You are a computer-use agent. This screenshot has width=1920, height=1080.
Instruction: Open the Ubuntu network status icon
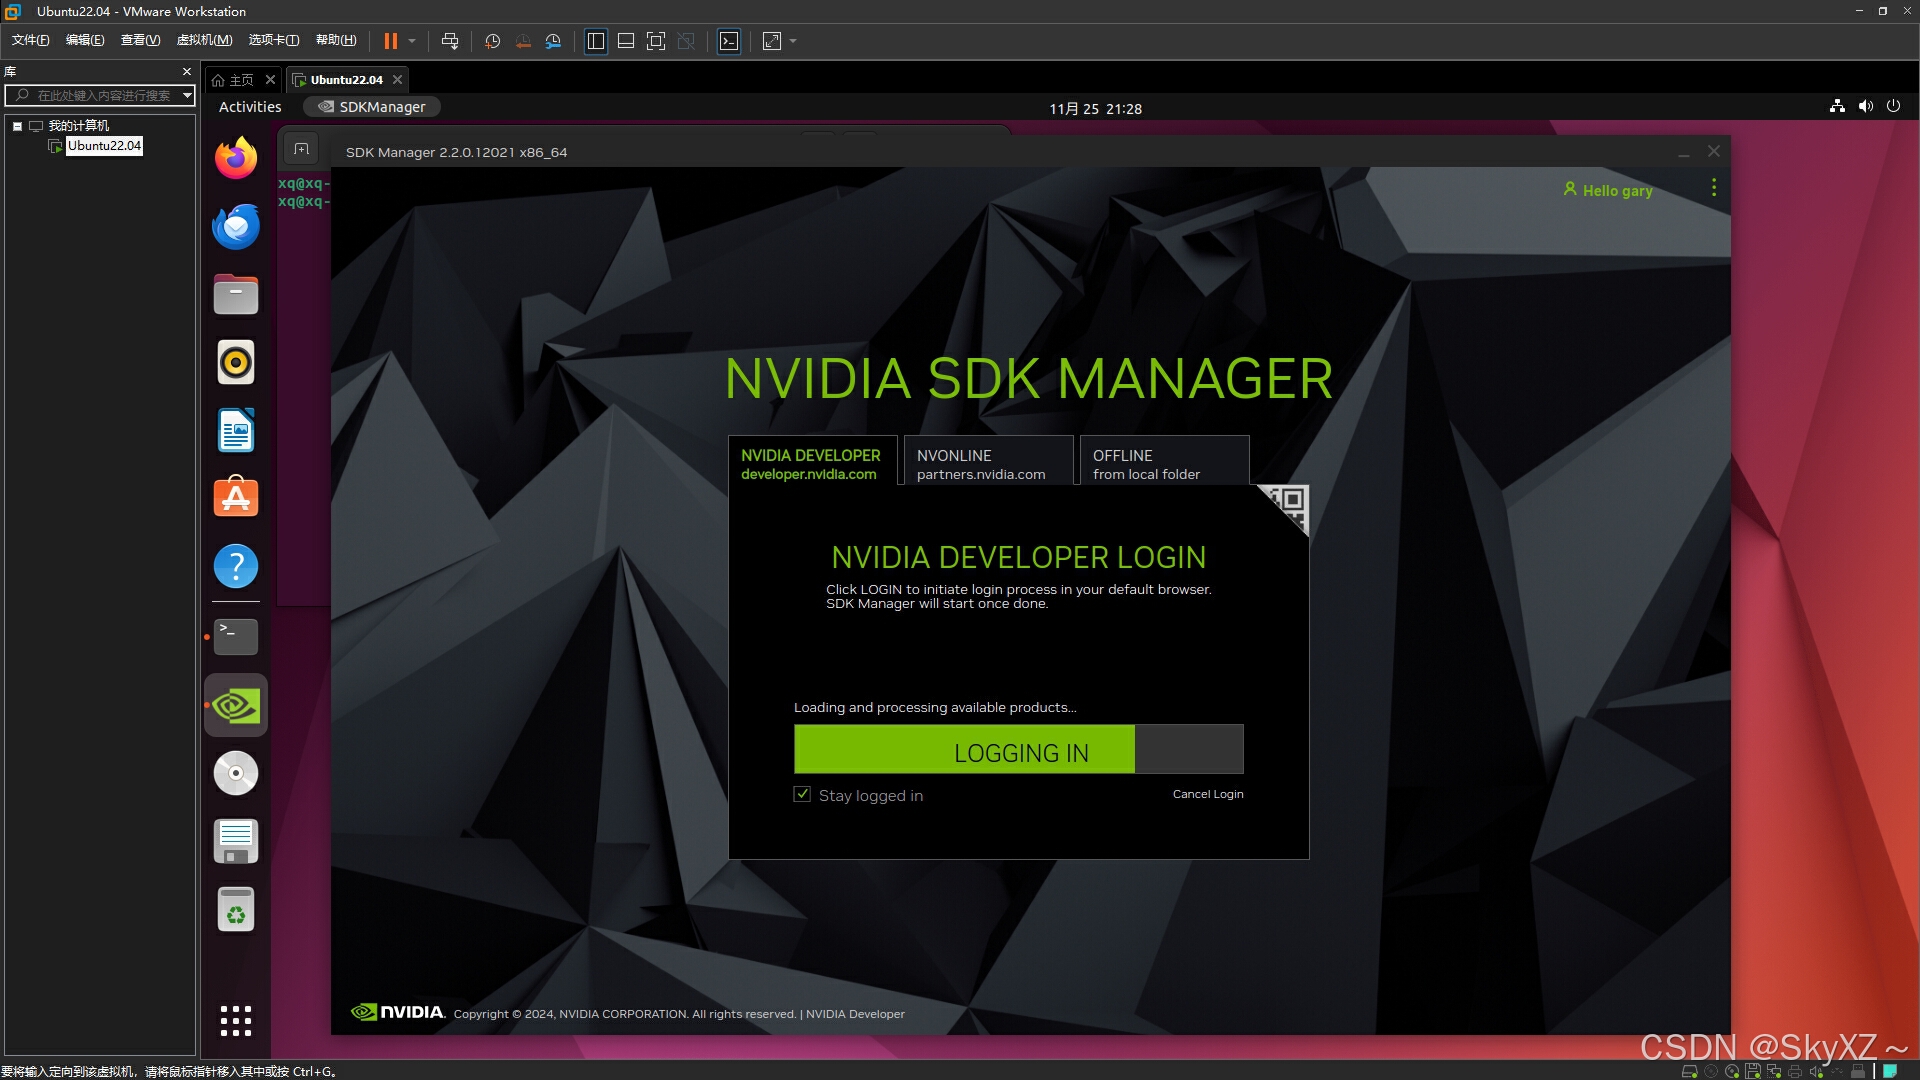[1837, 106]
